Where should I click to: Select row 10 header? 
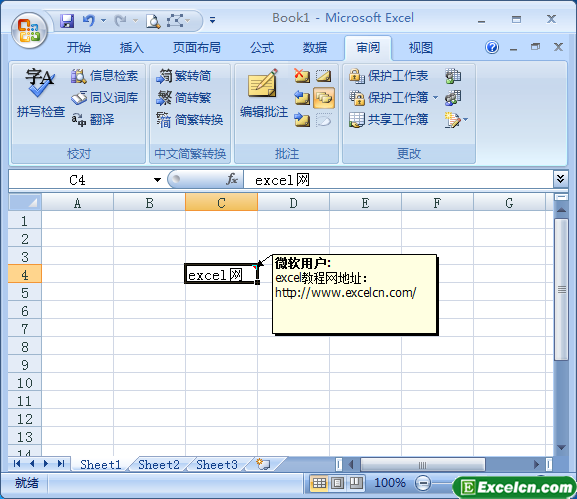click(x=25, y=383)
